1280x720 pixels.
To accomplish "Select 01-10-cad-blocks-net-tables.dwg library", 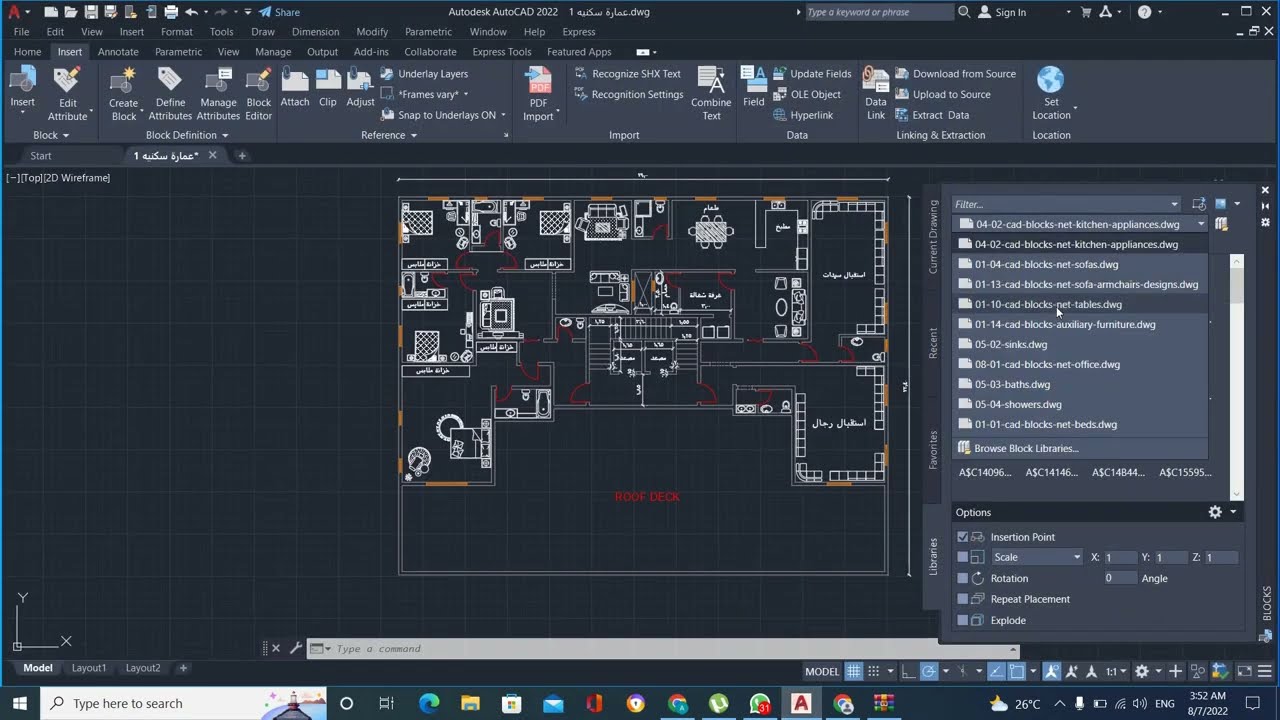I will click(x=1080, y=304).
